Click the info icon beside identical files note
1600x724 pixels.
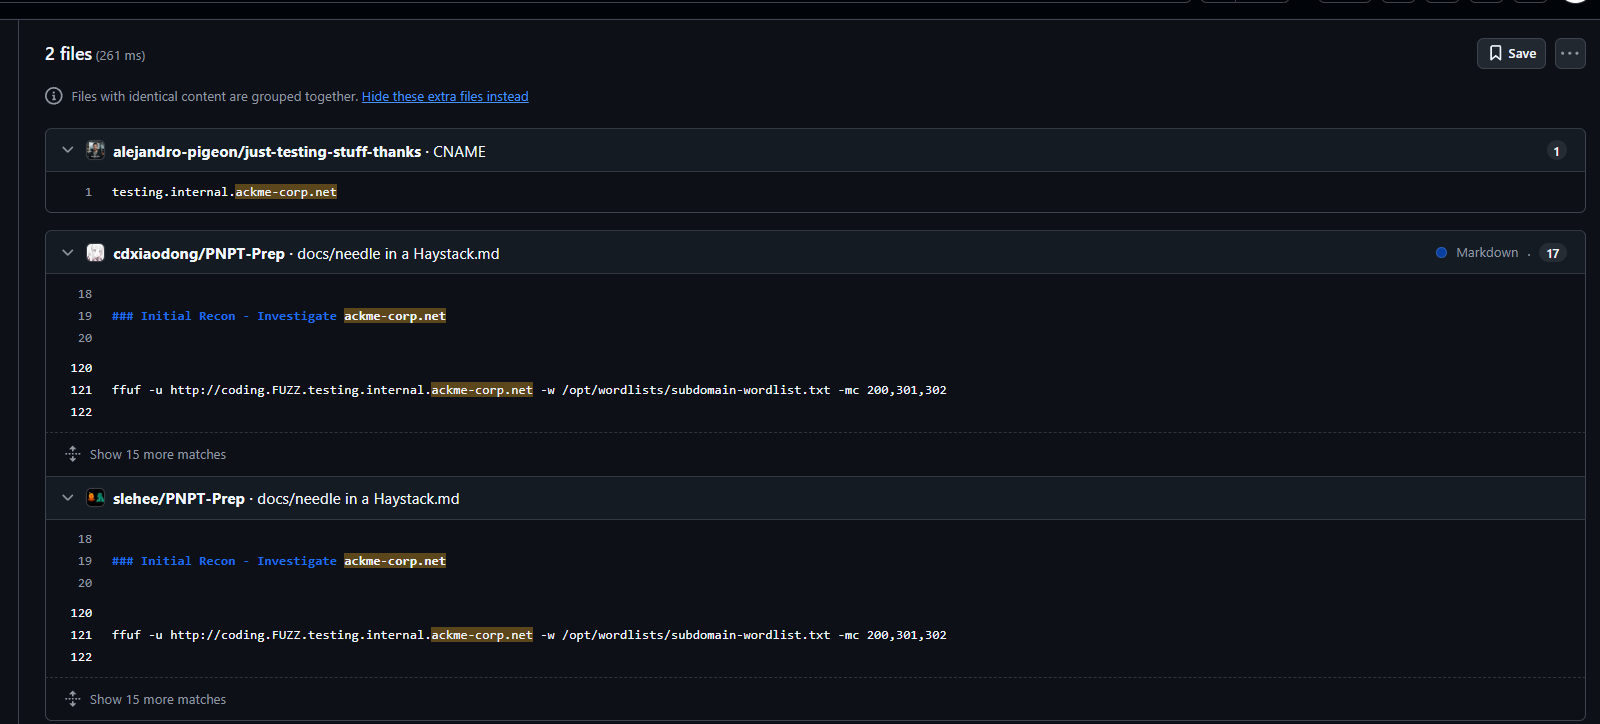(x=54, y=96)
